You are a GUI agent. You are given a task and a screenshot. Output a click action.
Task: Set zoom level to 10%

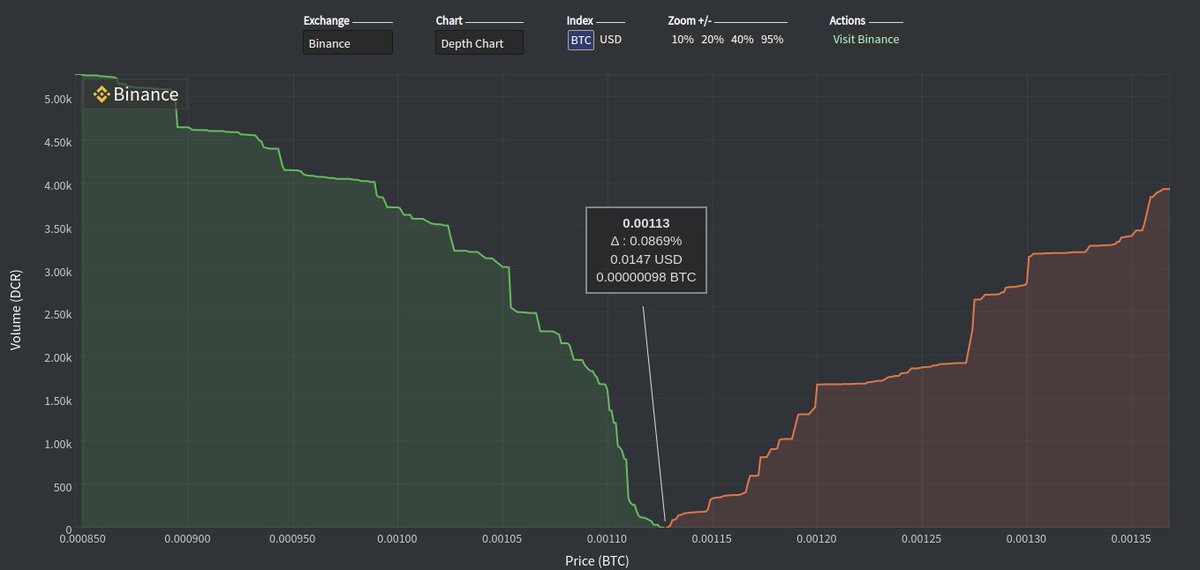[682, 40]
